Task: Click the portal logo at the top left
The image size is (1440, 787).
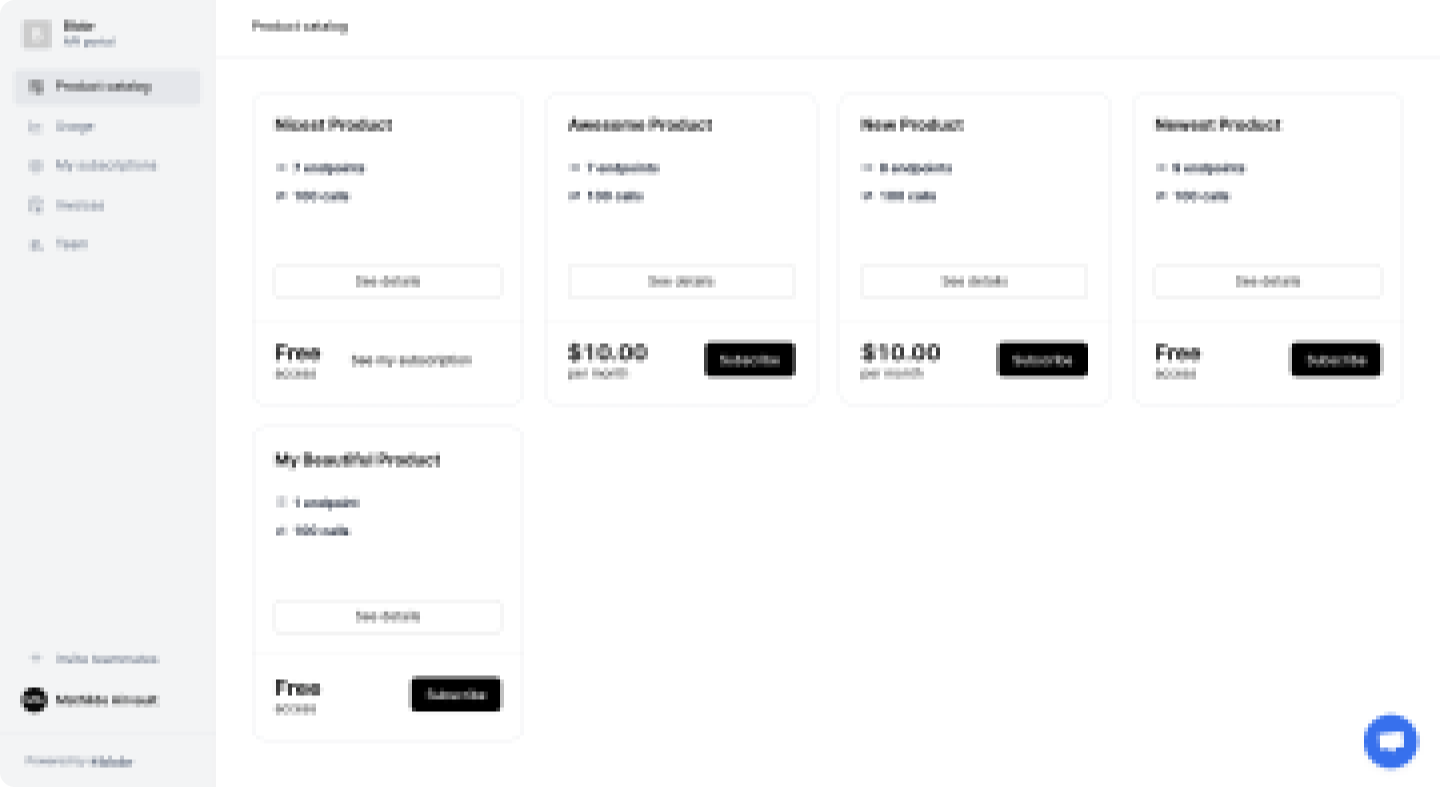Action: pyautogui.click(x=36, y=33)
